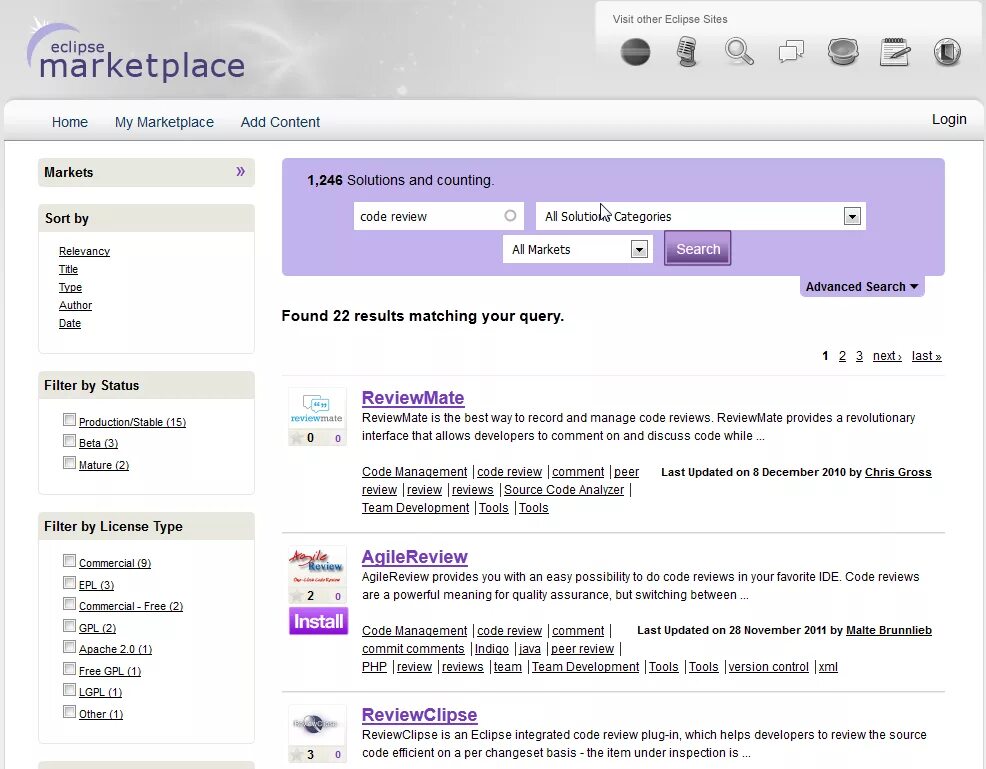Check the EPL license filter
The image size is (986, 769).
pyautogui.click(x=69, y=582)
